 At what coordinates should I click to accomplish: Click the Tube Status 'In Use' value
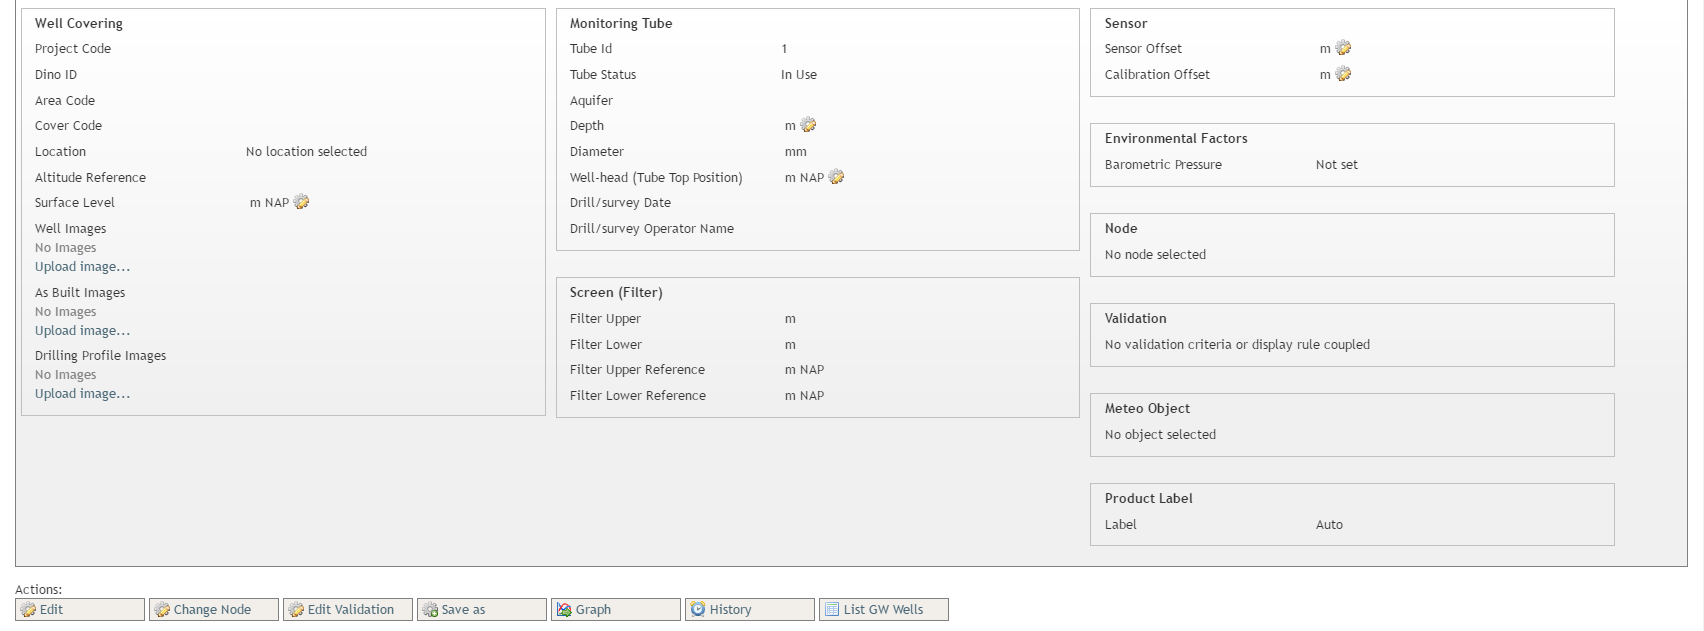pos(798,75)
